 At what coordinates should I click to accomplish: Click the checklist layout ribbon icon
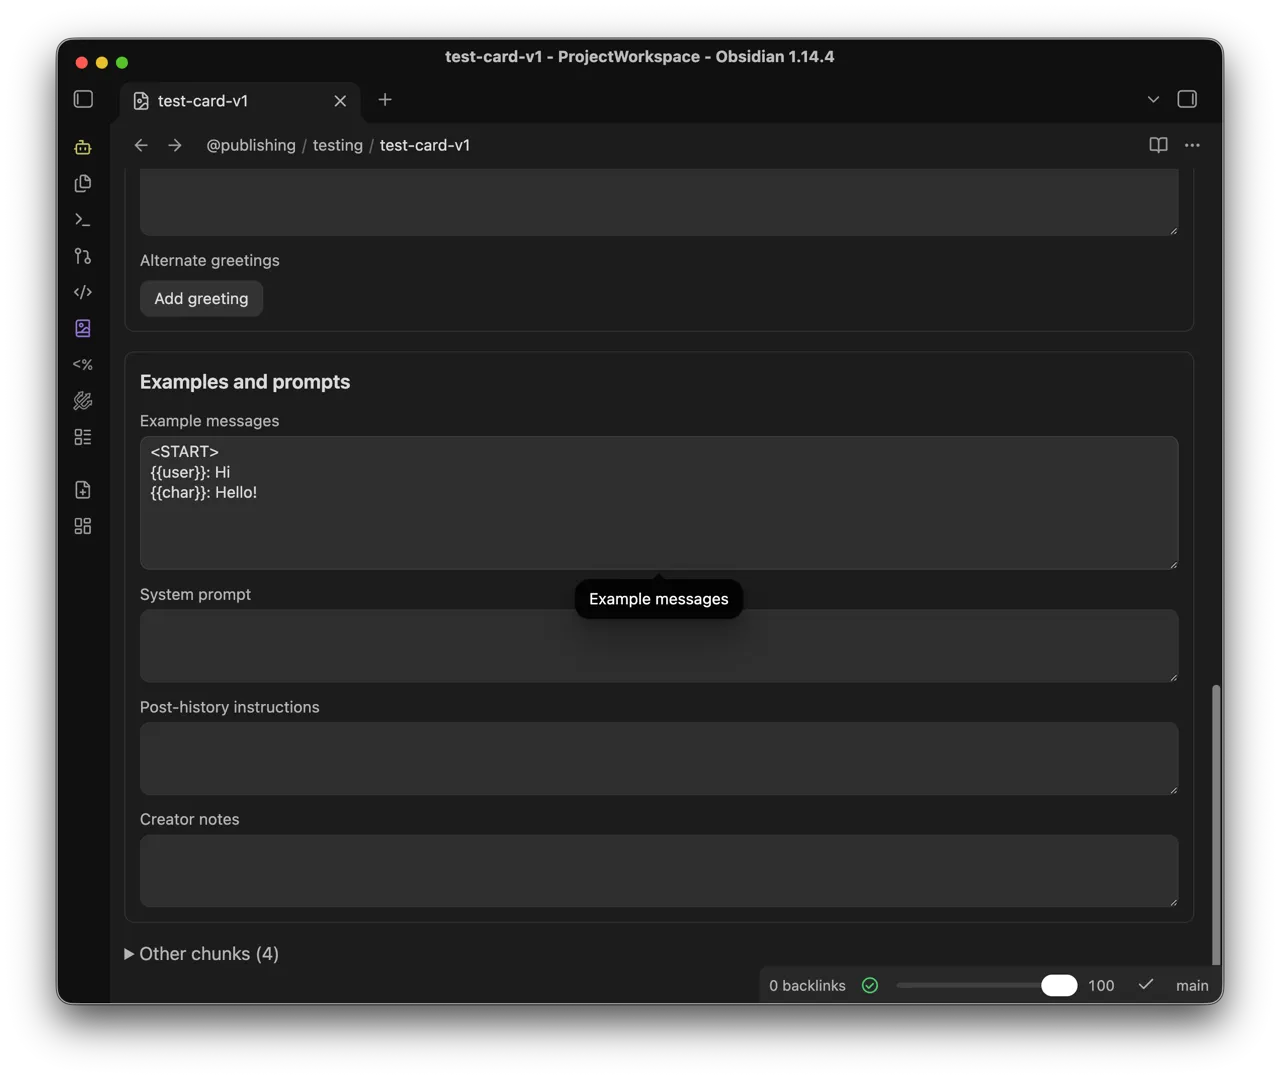click(x=83, y=437)
